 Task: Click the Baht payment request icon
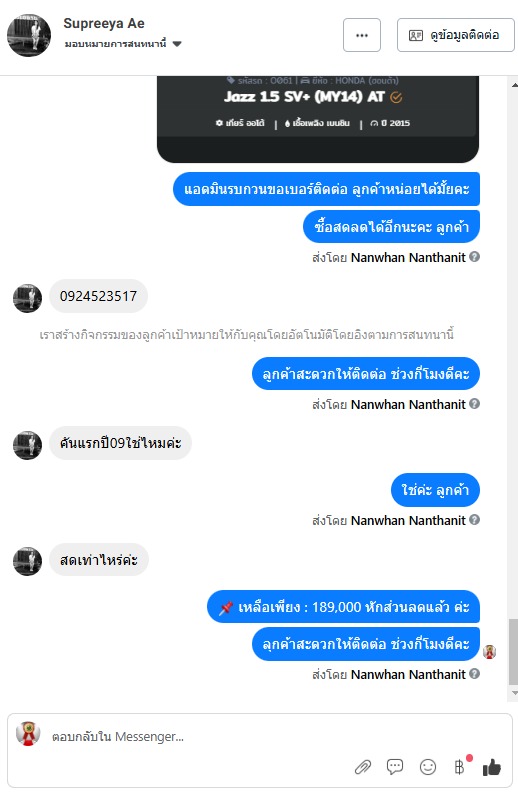pos(460,767)
